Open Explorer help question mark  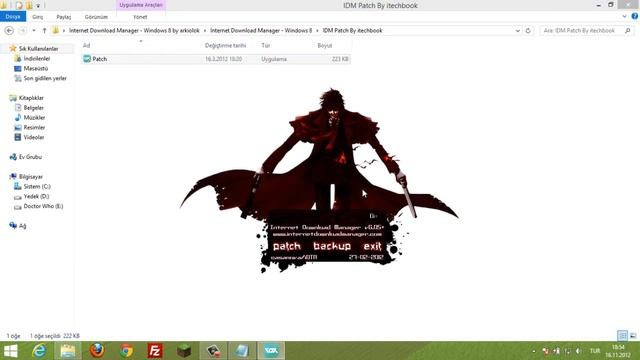635,17
